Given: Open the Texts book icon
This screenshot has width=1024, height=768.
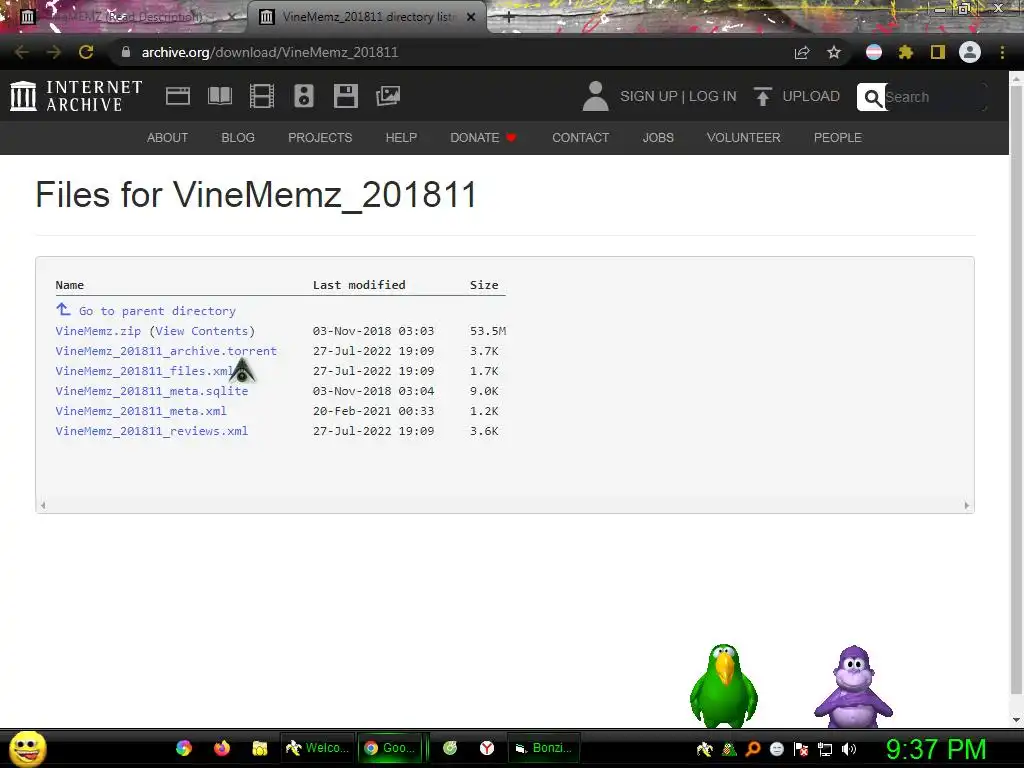Looking at the screenshot, I should pos(219,96).
